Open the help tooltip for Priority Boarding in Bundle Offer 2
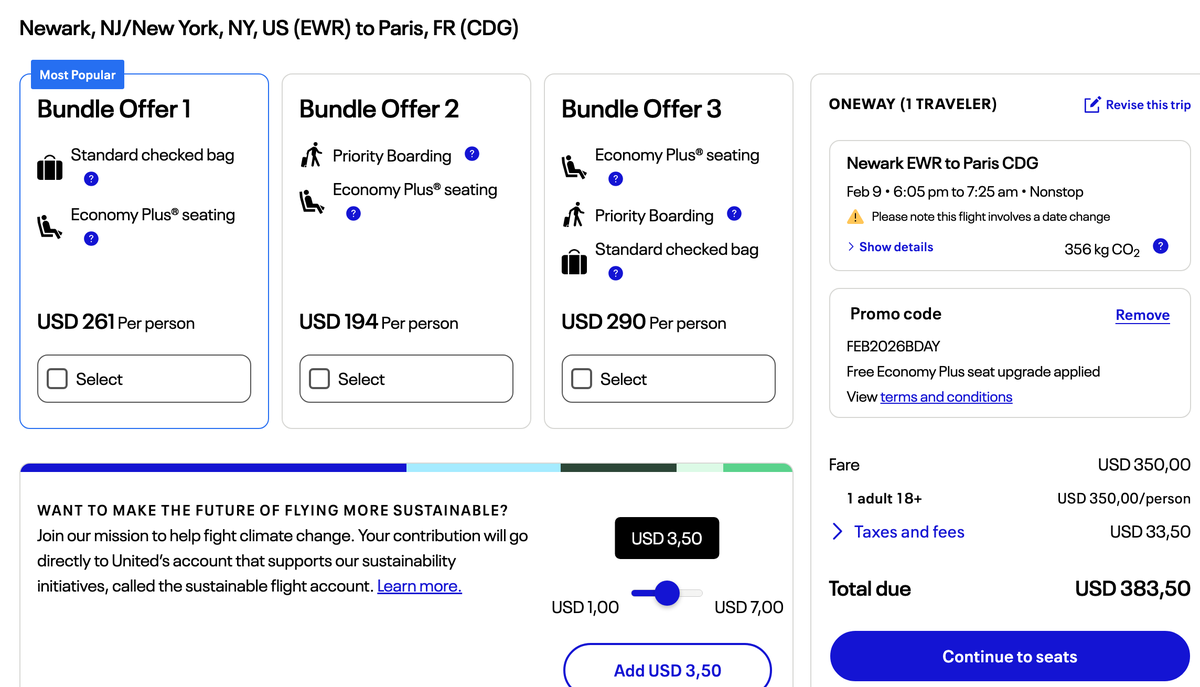This screenshot has width=1200, height=687. coord(471,154)
